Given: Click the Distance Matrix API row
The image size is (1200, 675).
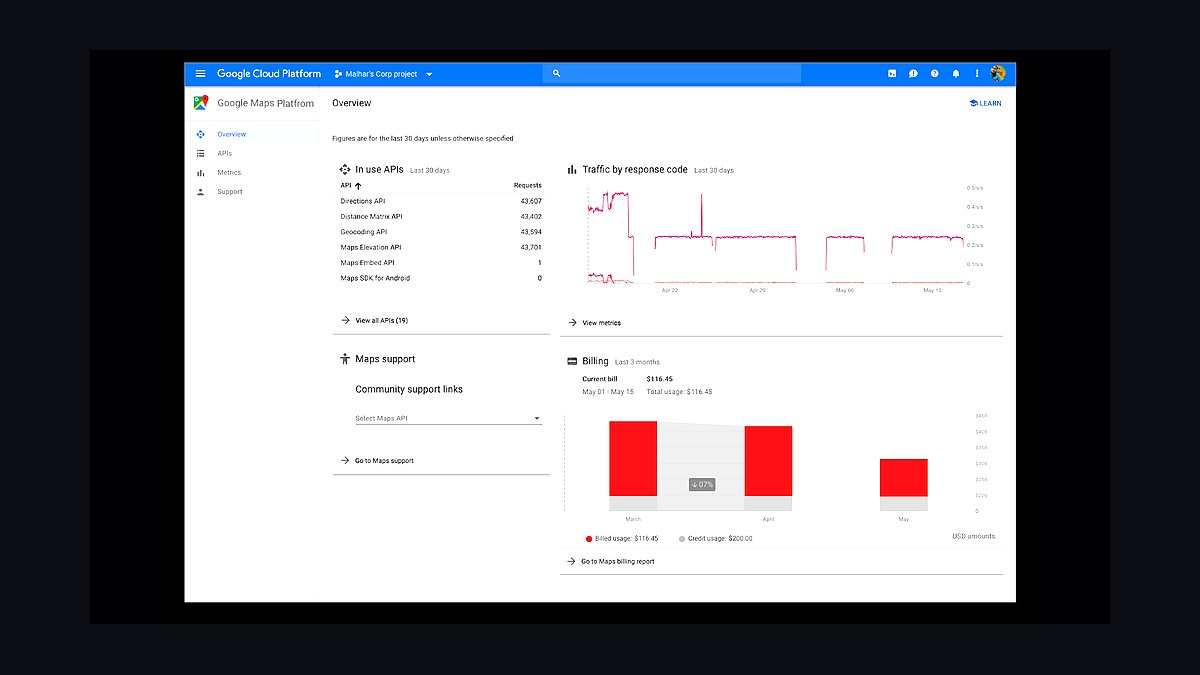Looking at the screenshot, I should (441, 216).
